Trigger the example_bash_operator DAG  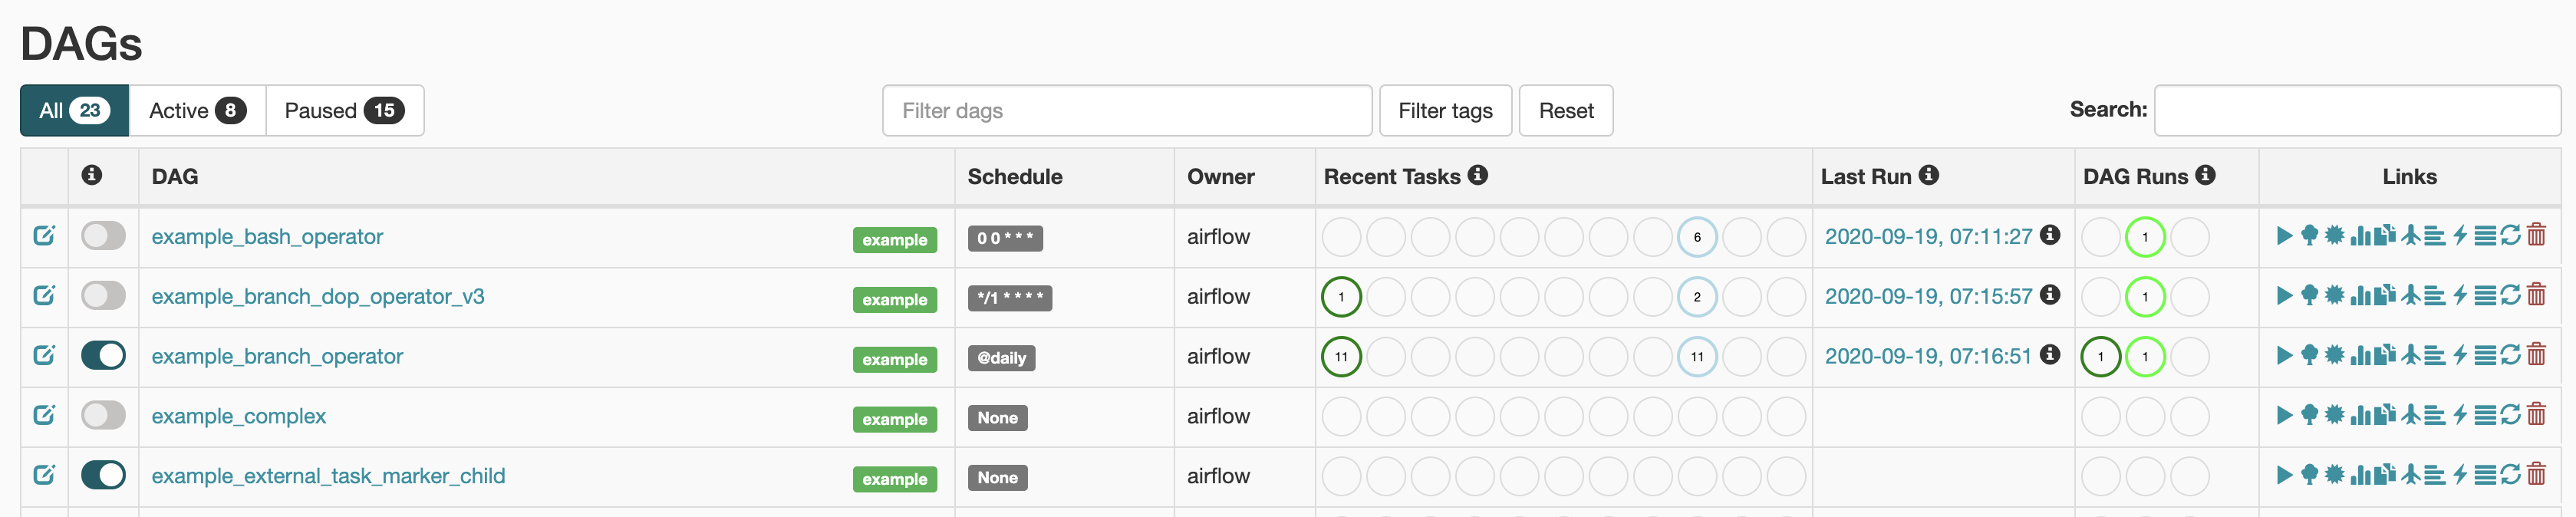coord(2284,236)
